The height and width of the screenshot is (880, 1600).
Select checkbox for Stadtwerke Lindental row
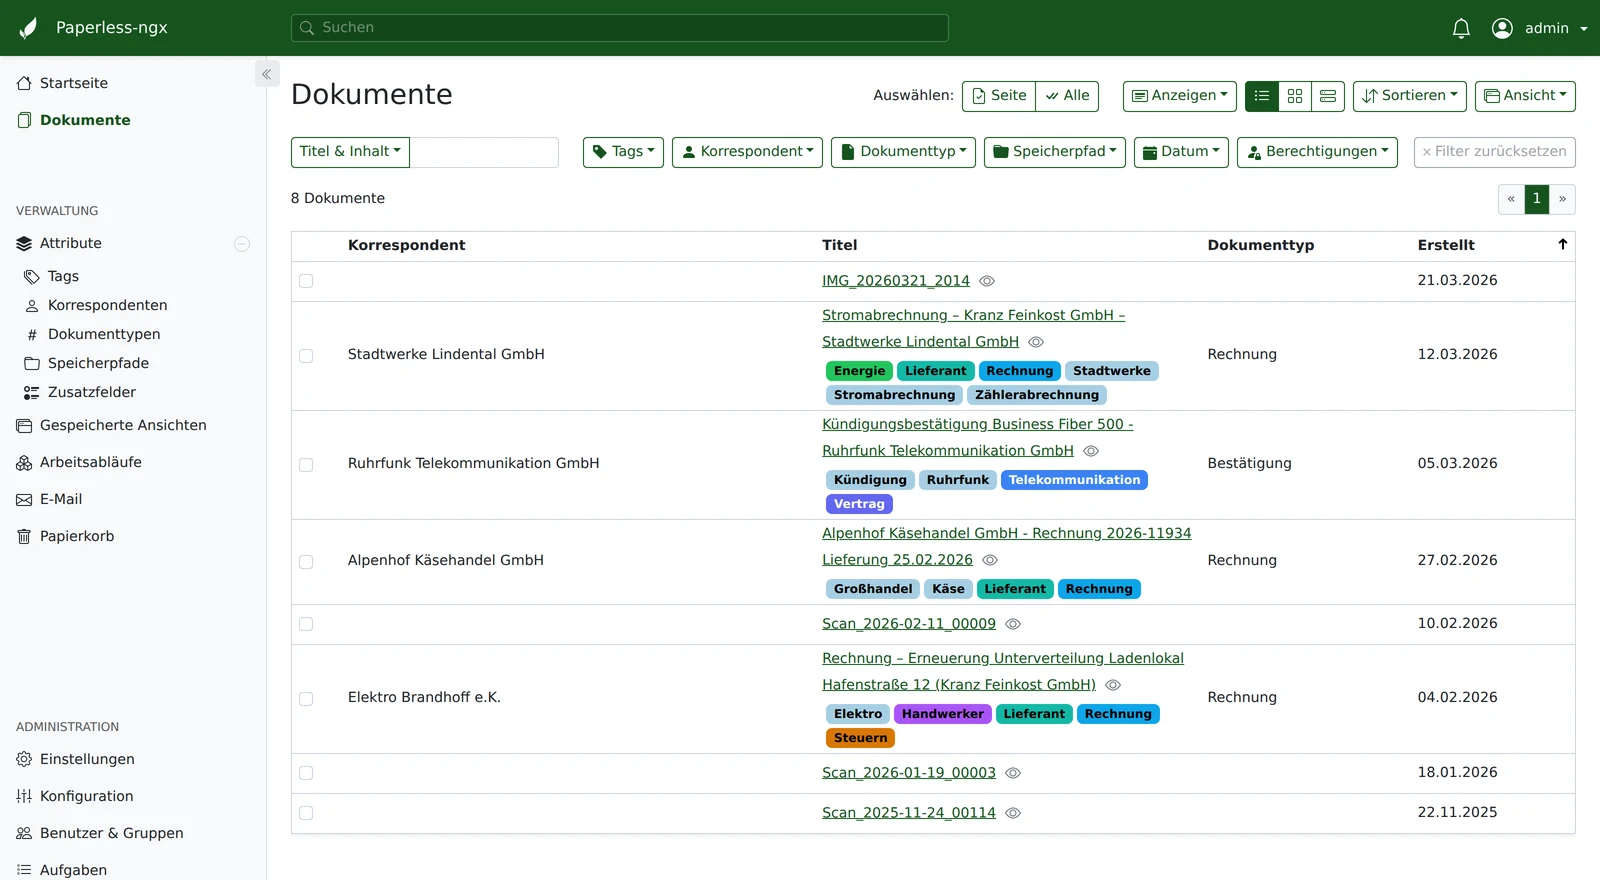click(x=306, y=356)
